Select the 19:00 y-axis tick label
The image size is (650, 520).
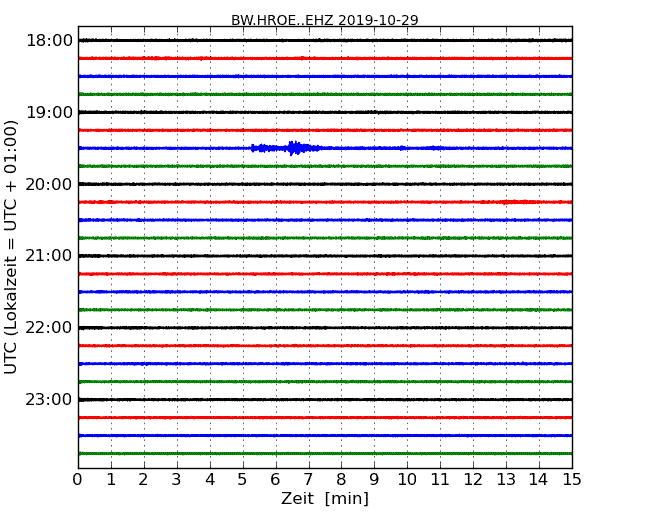click(x=49, y=112)
